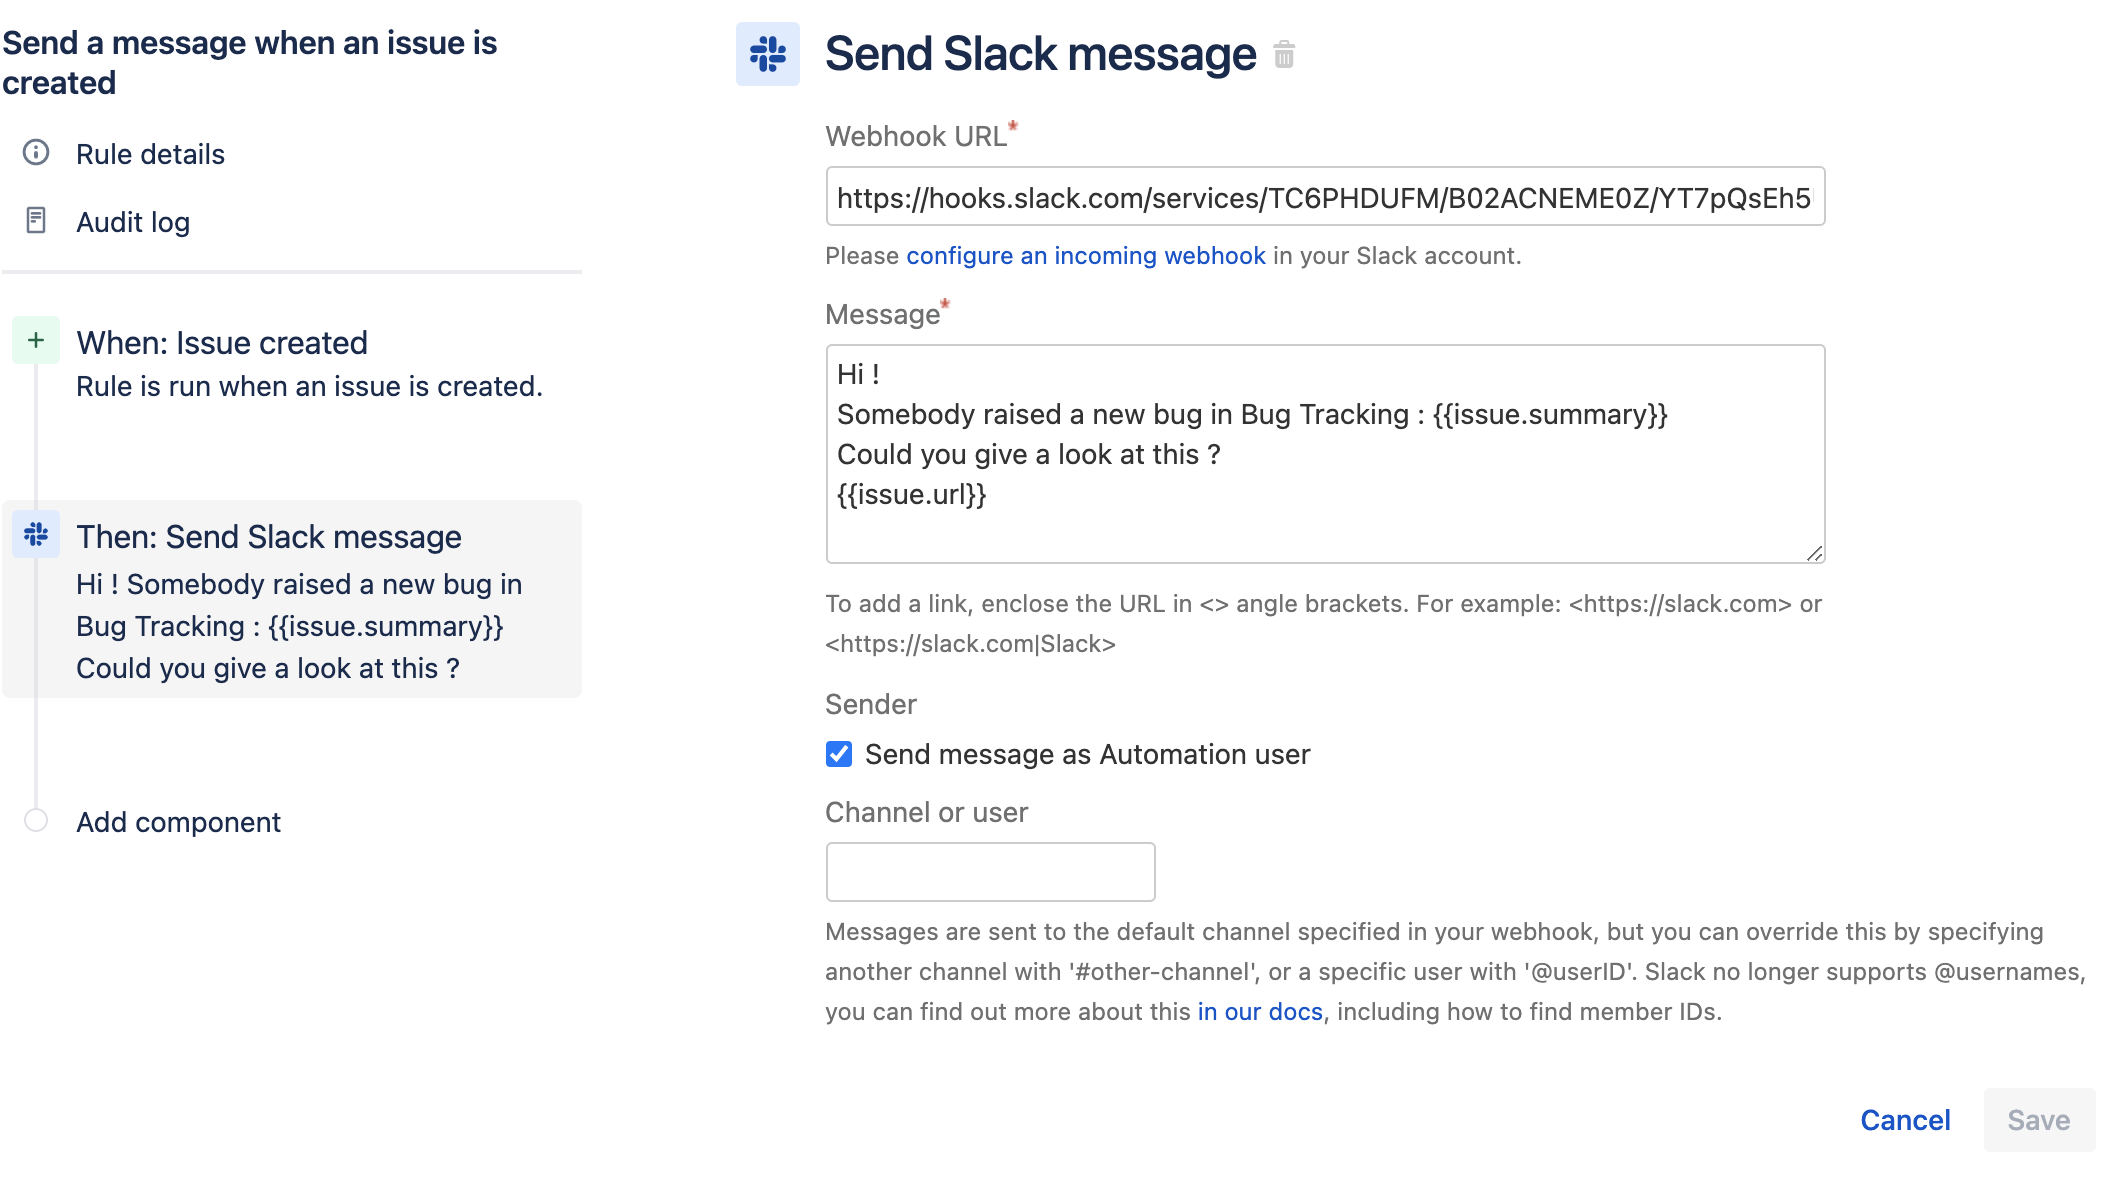Enable the Automation user sender option
2116x1180 pixels.
click(x=839, y=754)
